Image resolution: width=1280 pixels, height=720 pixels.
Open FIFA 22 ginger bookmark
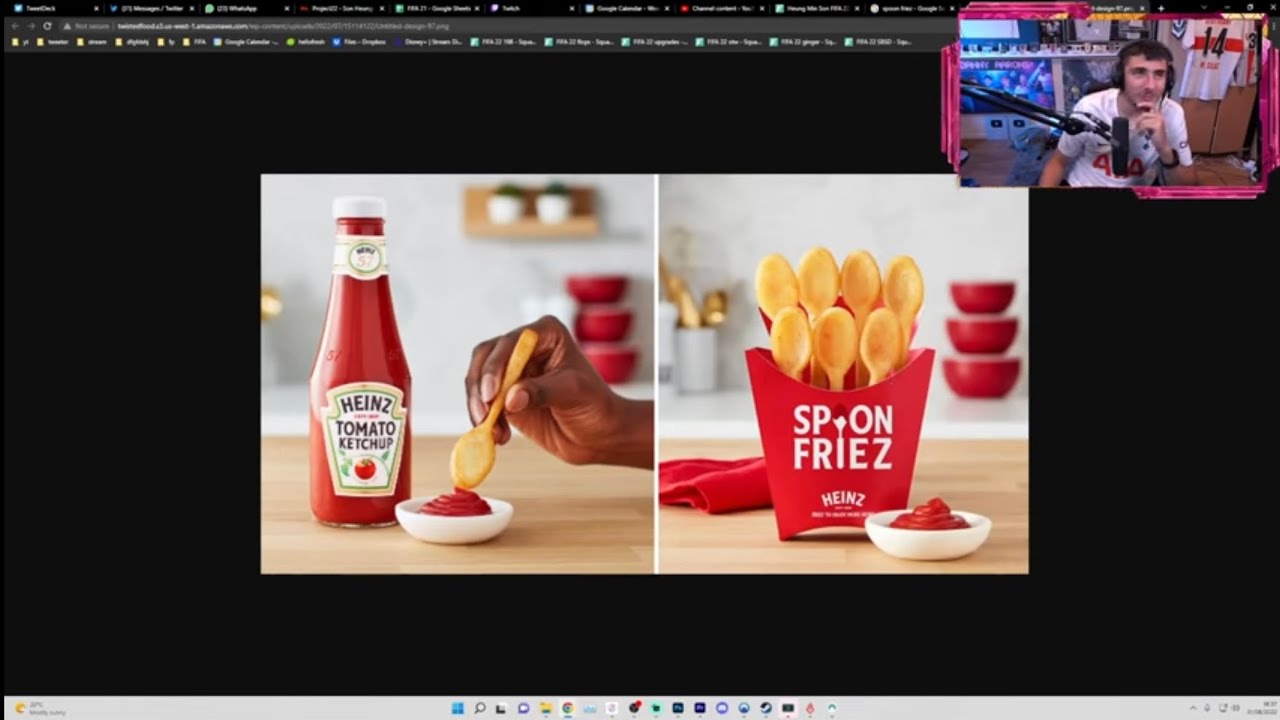803,42
